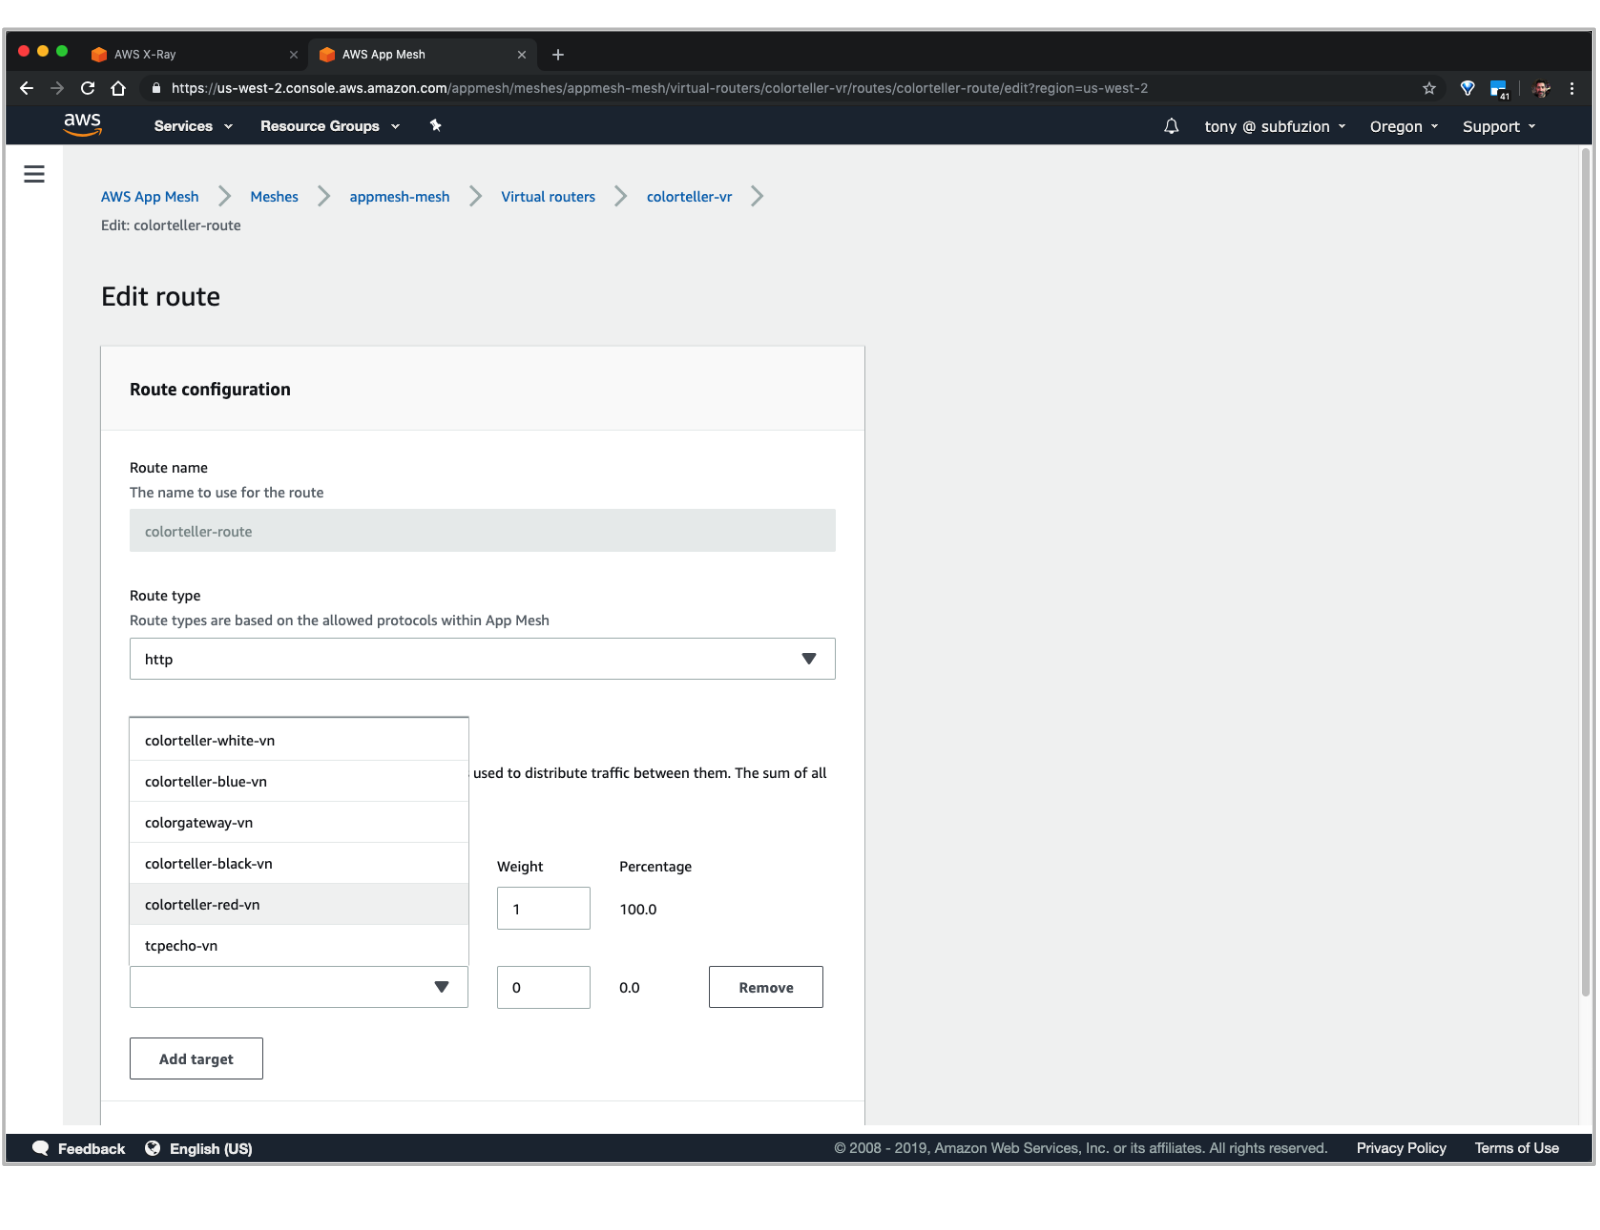Viewport: 1600px width, 1230px height.
Task: Go to Meshes breadcrumb
Action: 274,197
